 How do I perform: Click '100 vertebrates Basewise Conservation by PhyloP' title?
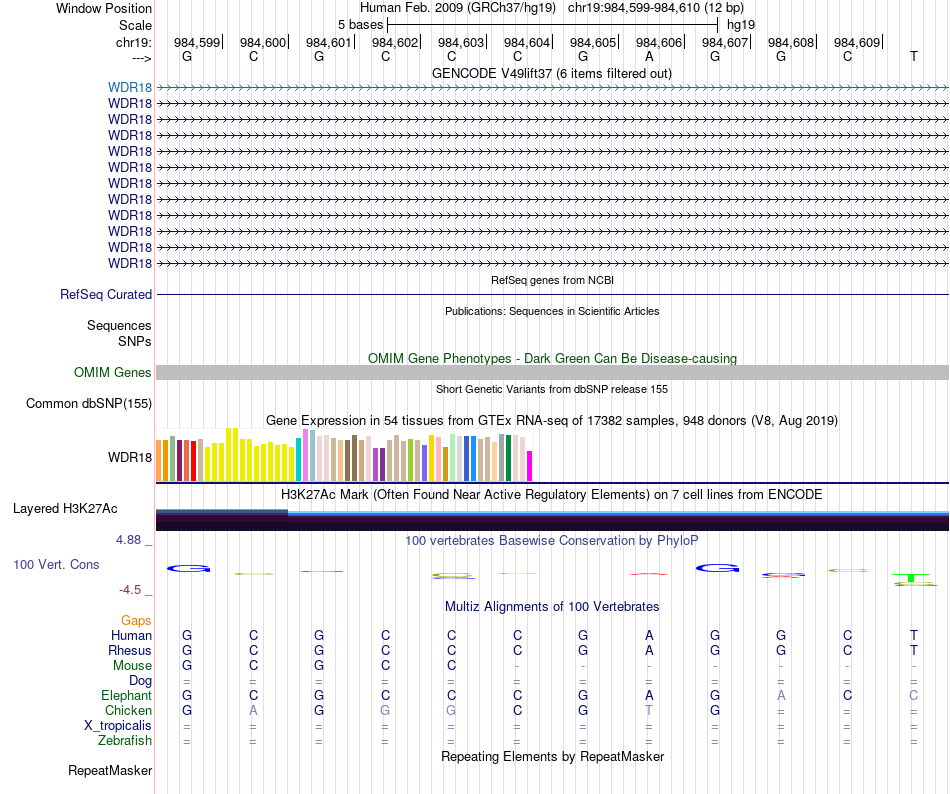coord(552,540)
